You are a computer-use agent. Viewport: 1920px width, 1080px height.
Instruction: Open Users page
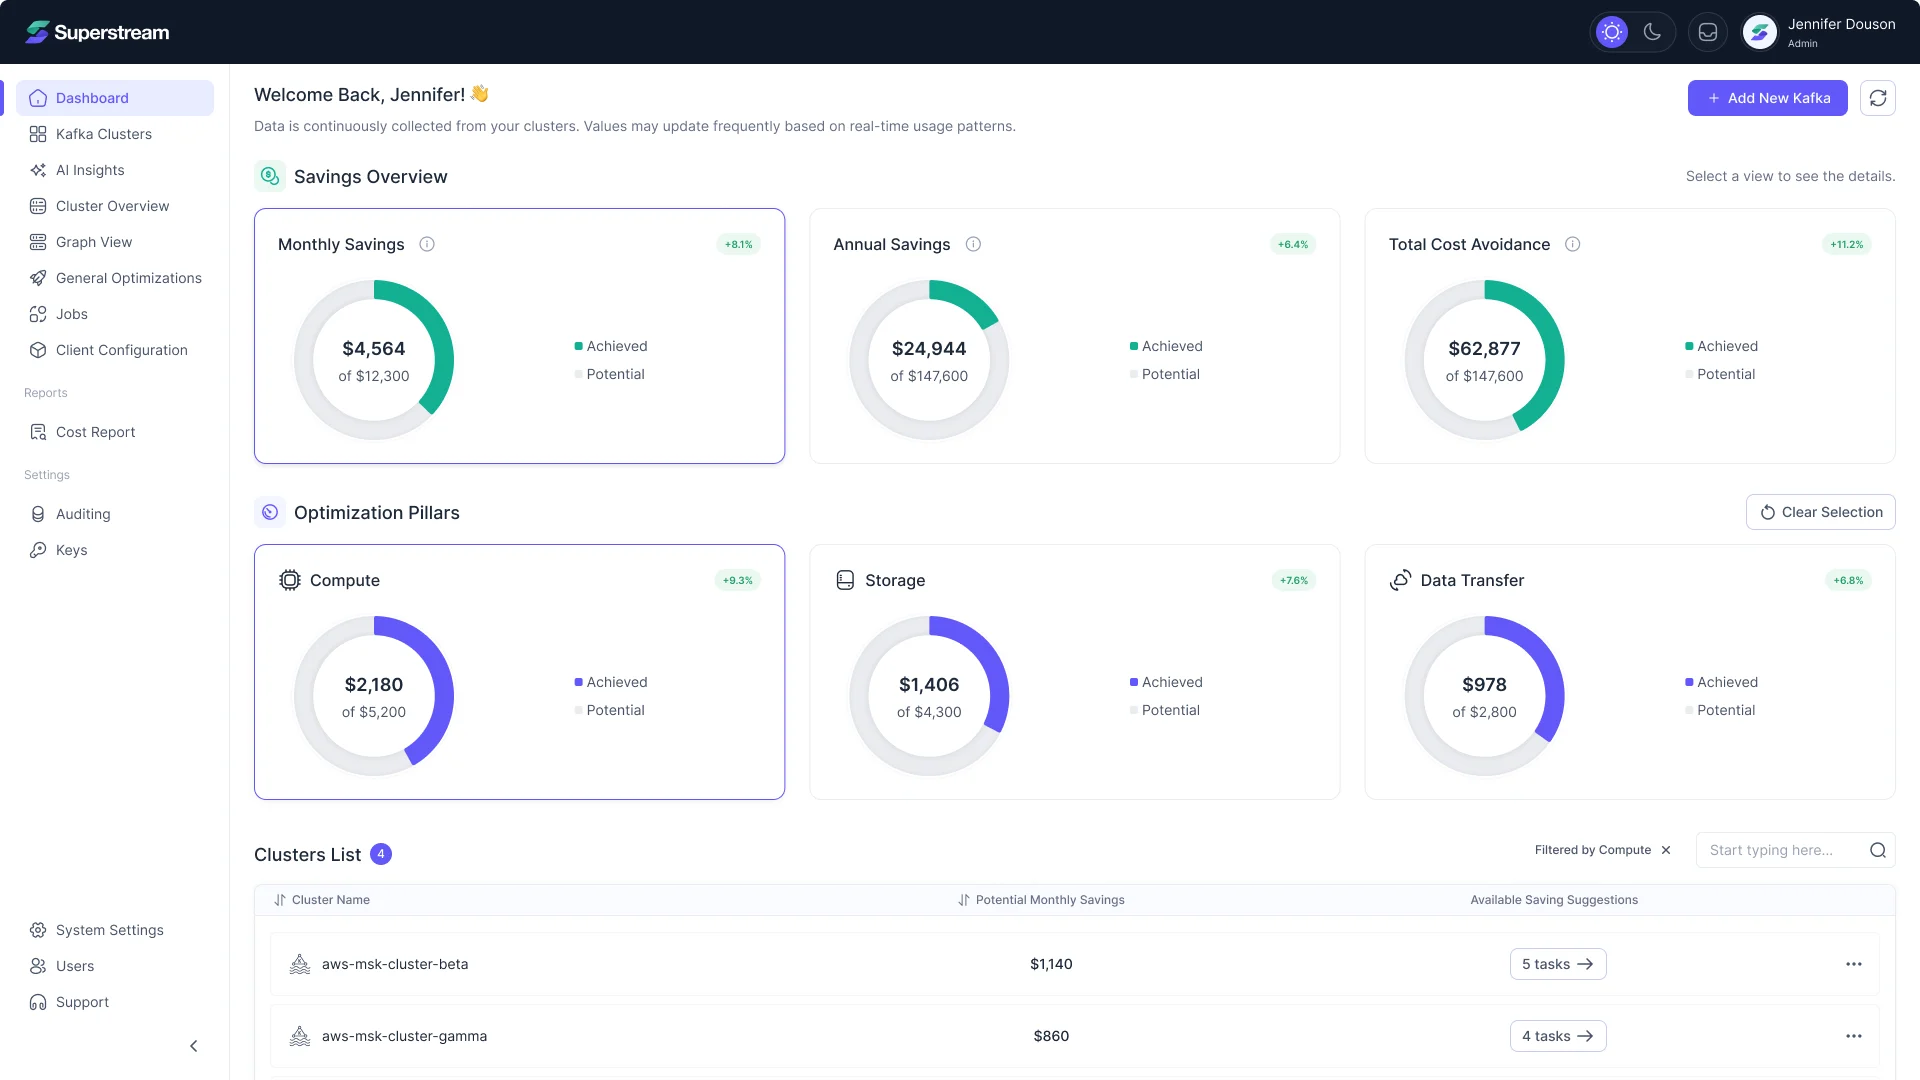click(x=115, y=966)
